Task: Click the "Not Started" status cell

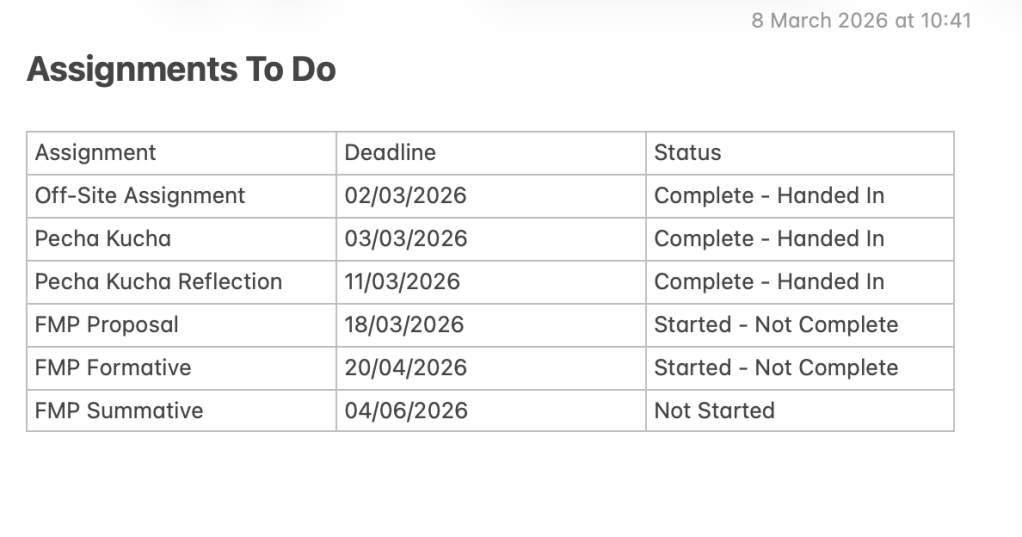Action: pyautogui.click(x=714, y=411)
